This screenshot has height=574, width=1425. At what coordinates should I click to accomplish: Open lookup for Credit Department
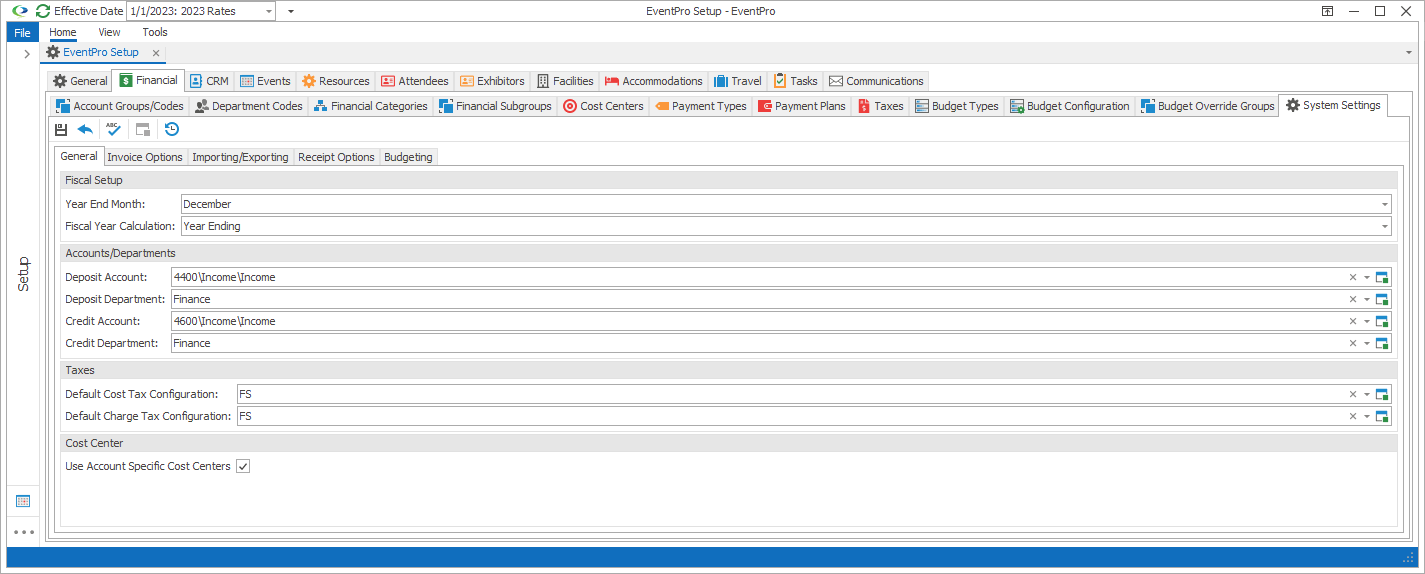click(x=1383, y=343)
